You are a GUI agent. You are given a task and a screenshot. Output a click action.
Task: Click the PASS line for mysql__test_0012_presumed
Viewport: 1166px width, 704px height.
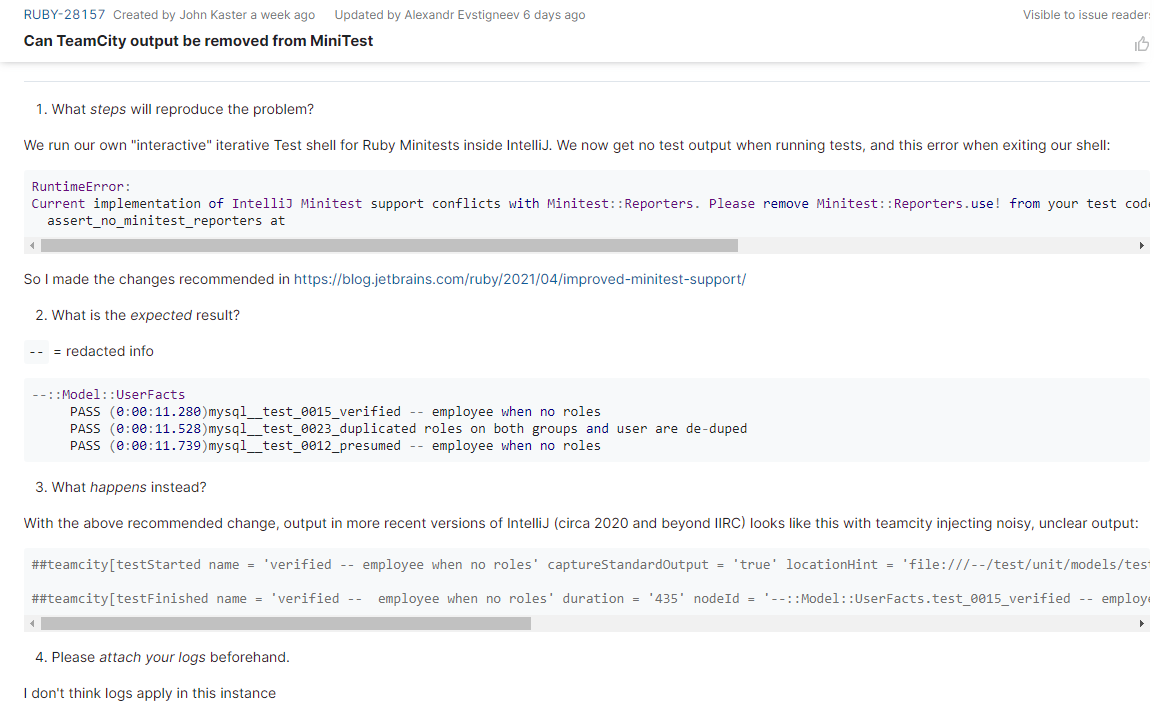point(335,446)
